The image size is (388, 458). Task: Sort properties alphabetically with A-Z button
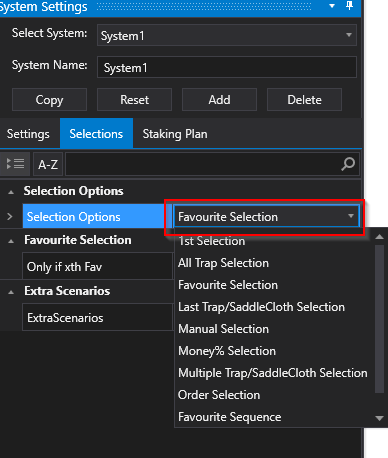48,164
